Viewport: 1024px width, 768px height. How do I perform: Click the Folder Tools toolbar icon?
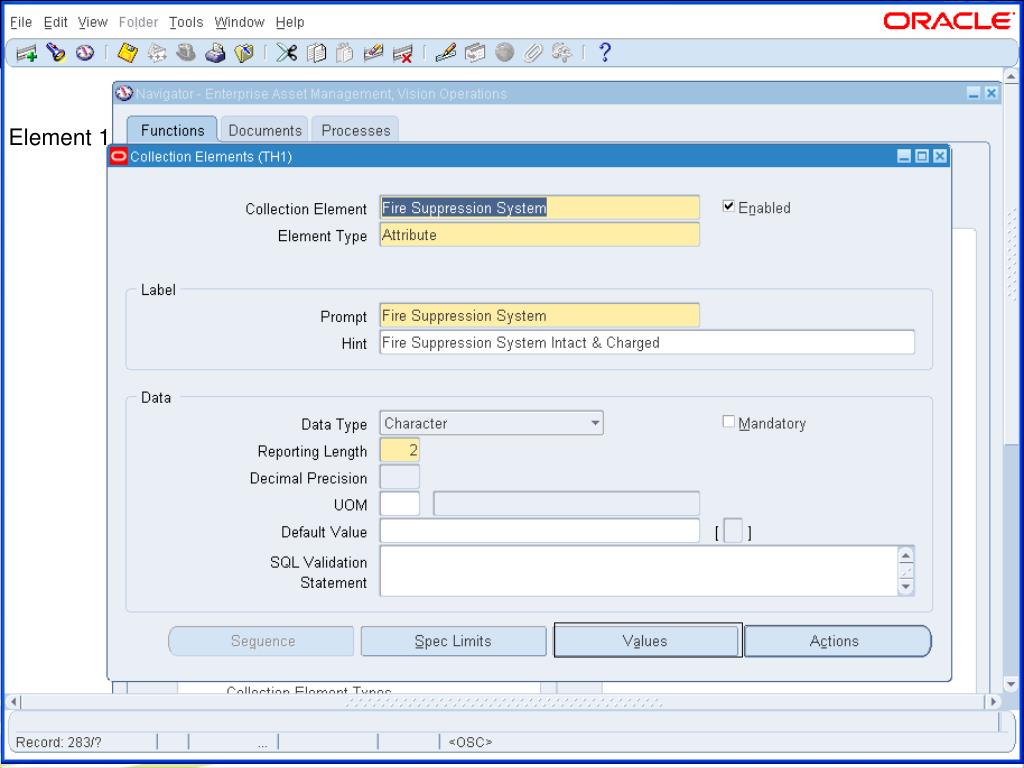pos(562,53)
